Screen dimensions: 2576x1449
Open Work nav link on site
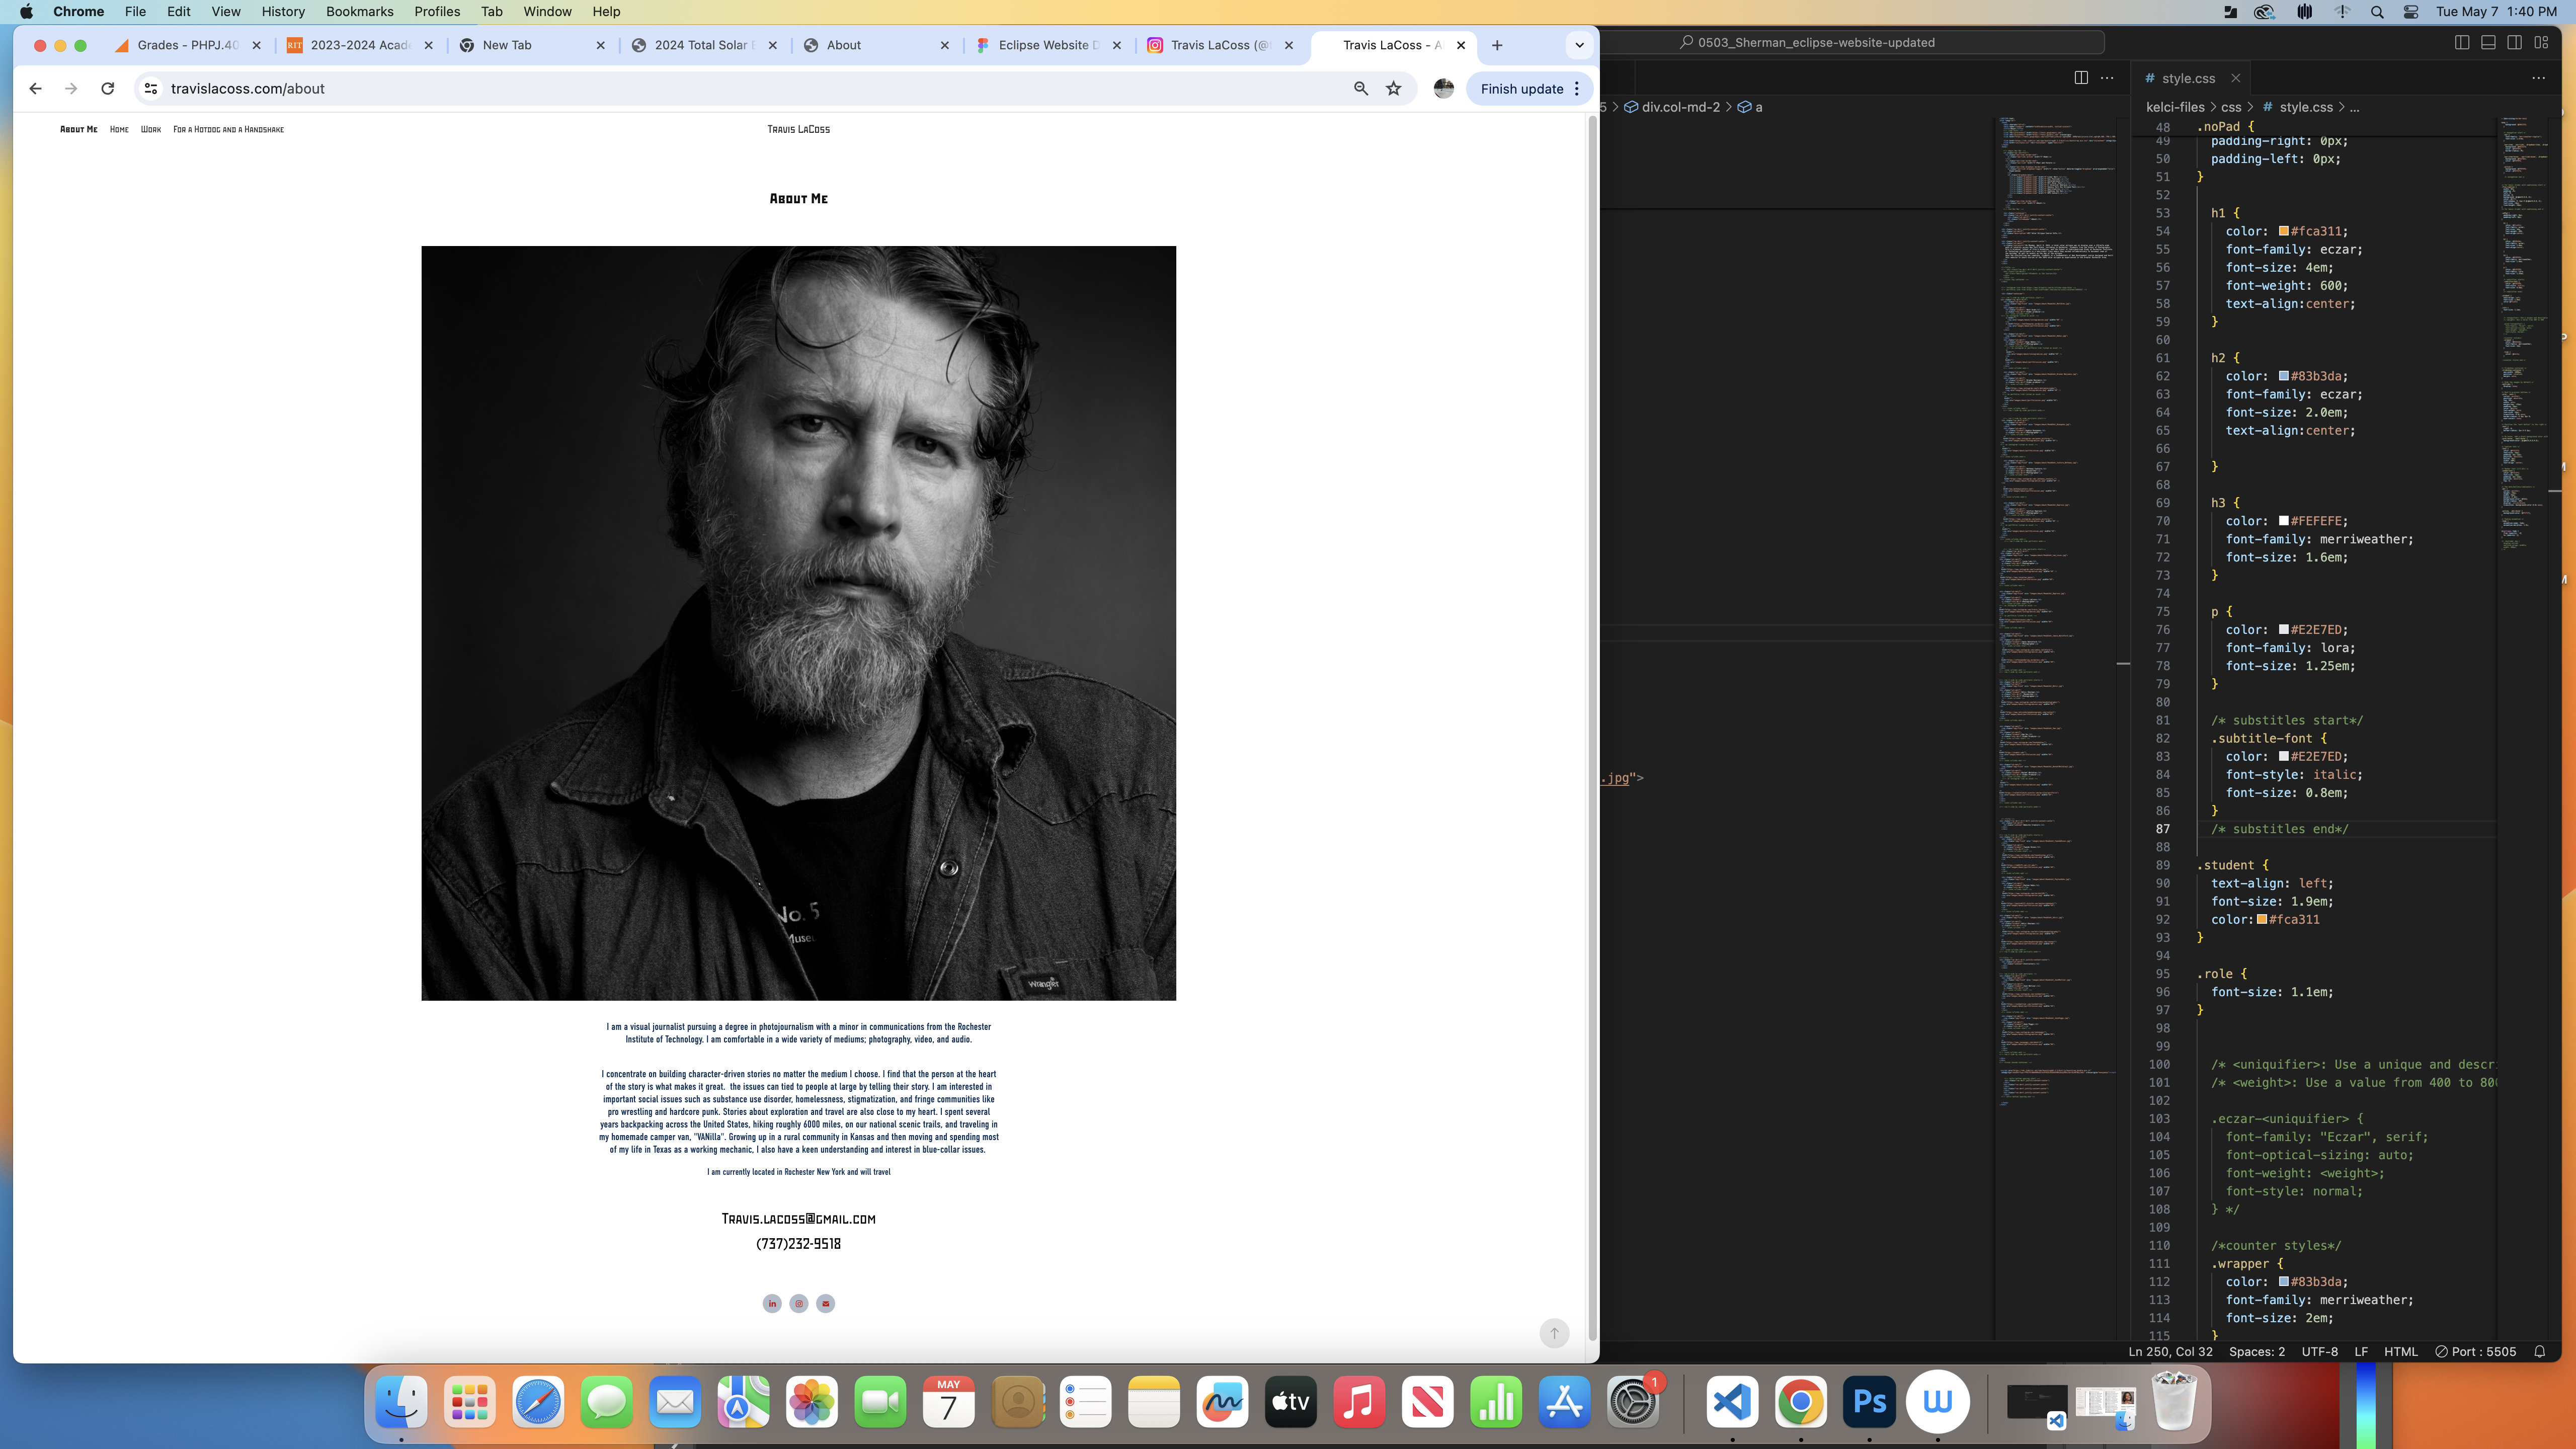151,129
